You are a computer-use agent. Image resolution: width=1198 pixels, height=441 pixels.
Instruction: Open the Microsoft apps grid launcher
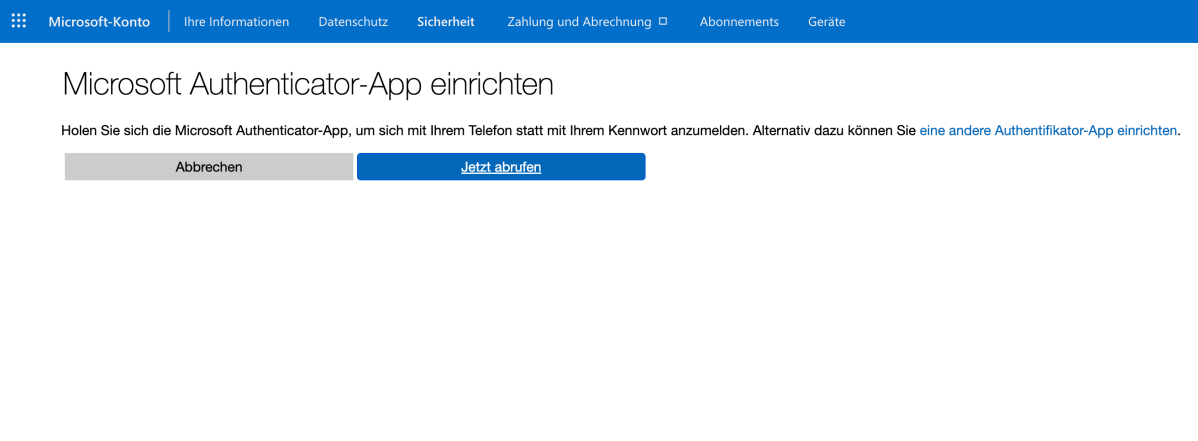coord(19,21)
